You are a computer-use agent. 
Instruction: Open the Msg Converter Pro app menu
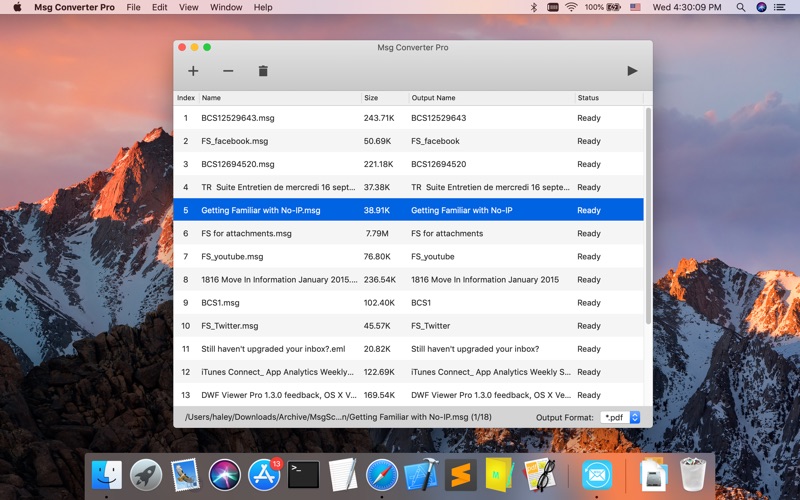coord(74,7)
